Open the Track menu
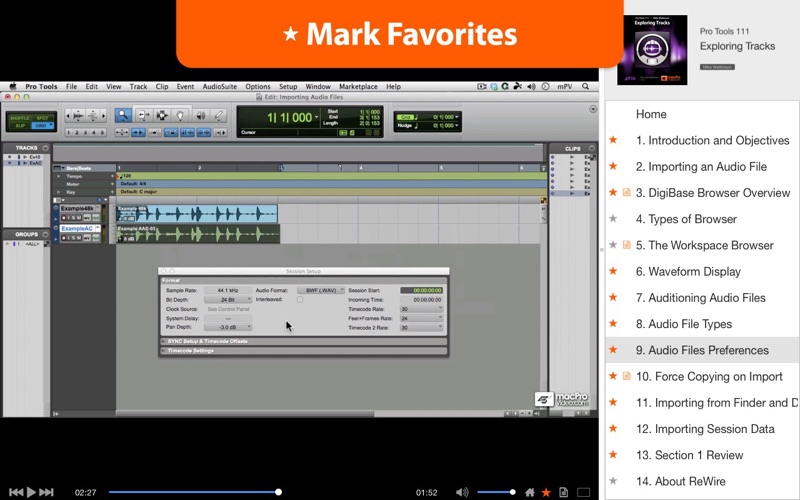The image size is (800, 500). tap(138, 86)
